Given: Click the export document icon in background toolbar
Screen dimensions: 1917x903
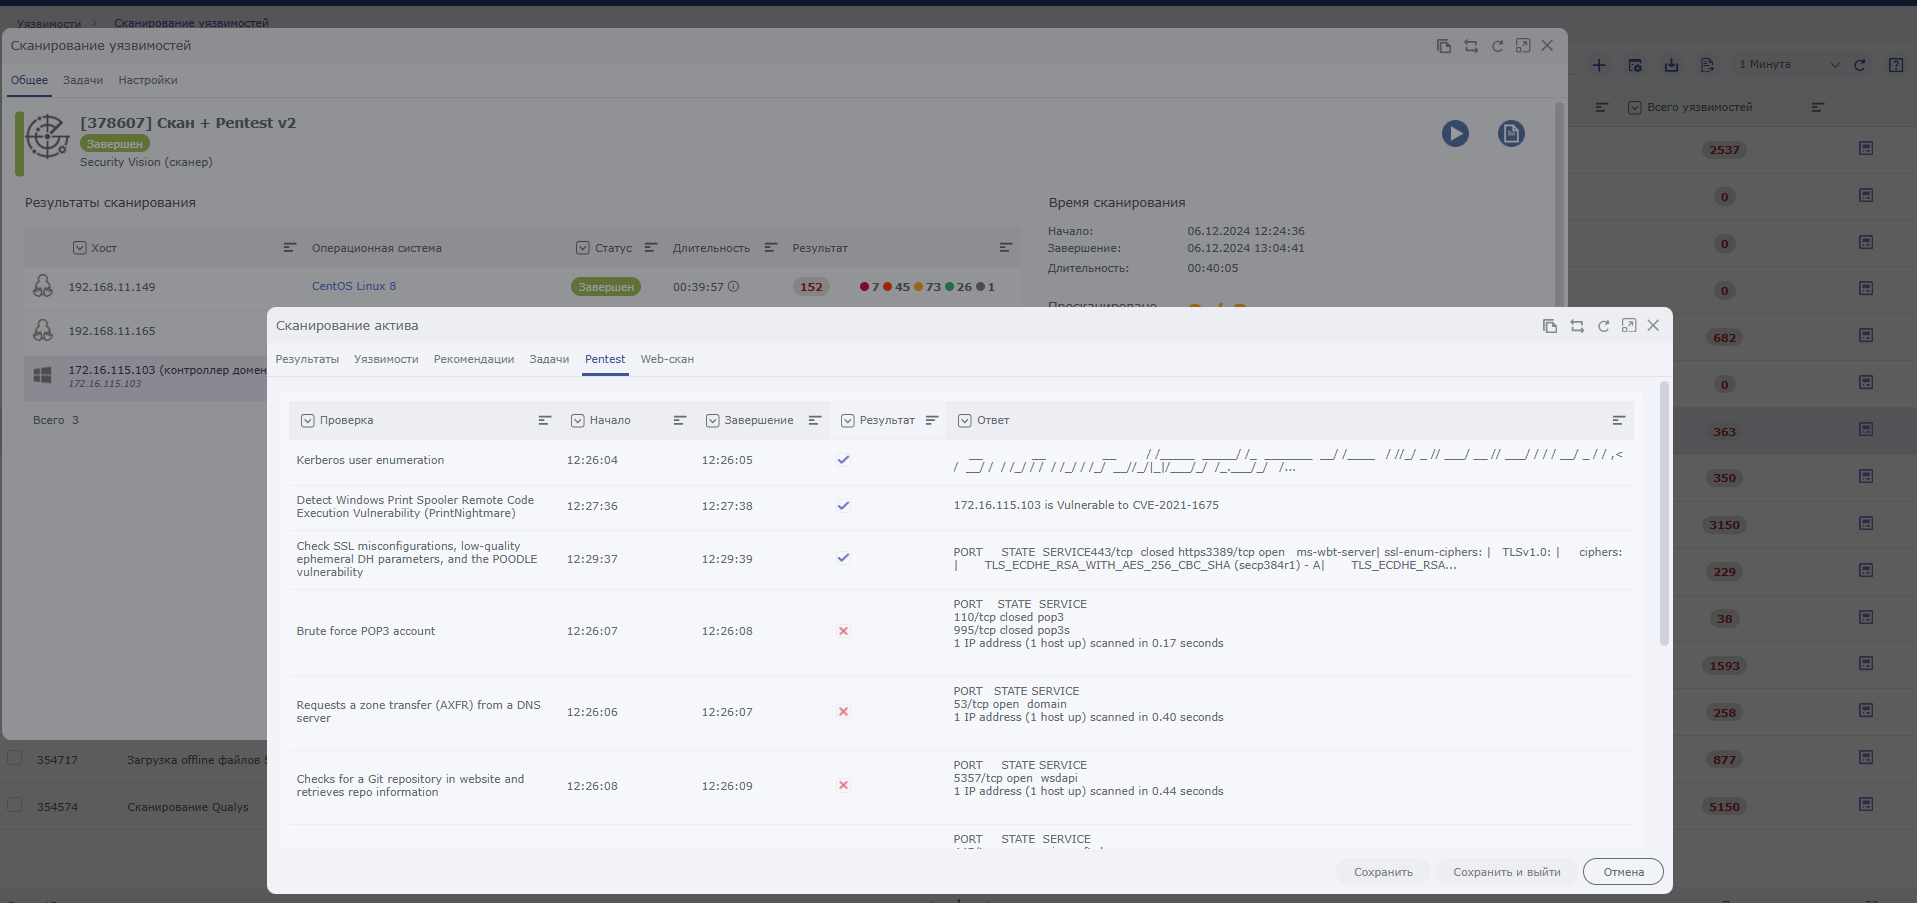Looking at the screenshot, I should 1707,65.
